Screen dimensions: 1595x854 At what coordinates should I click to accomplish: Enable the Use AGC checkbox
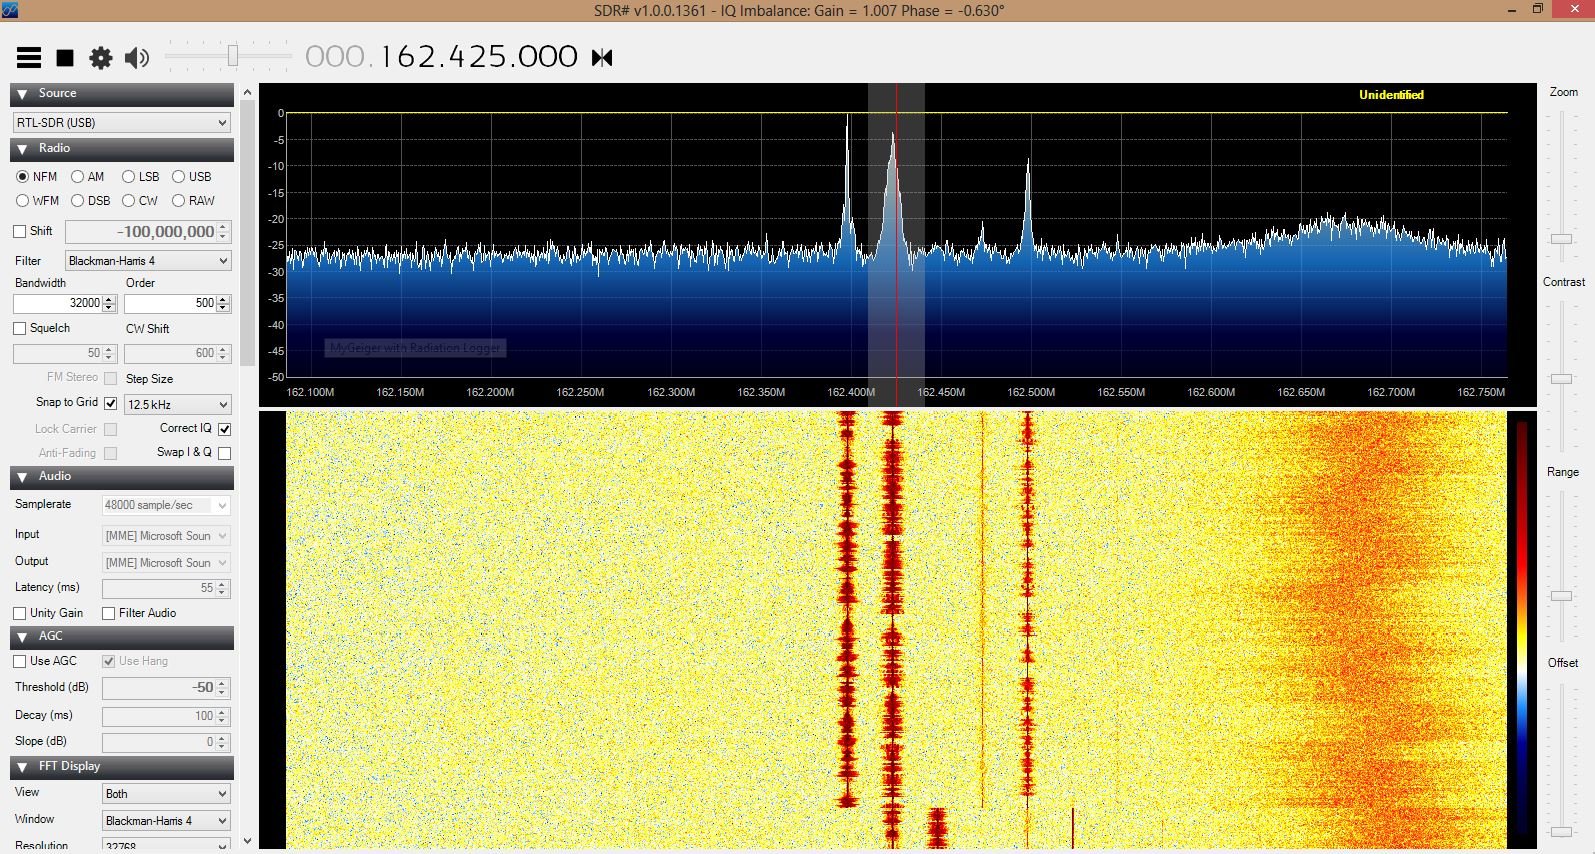(x=20, y=662)
